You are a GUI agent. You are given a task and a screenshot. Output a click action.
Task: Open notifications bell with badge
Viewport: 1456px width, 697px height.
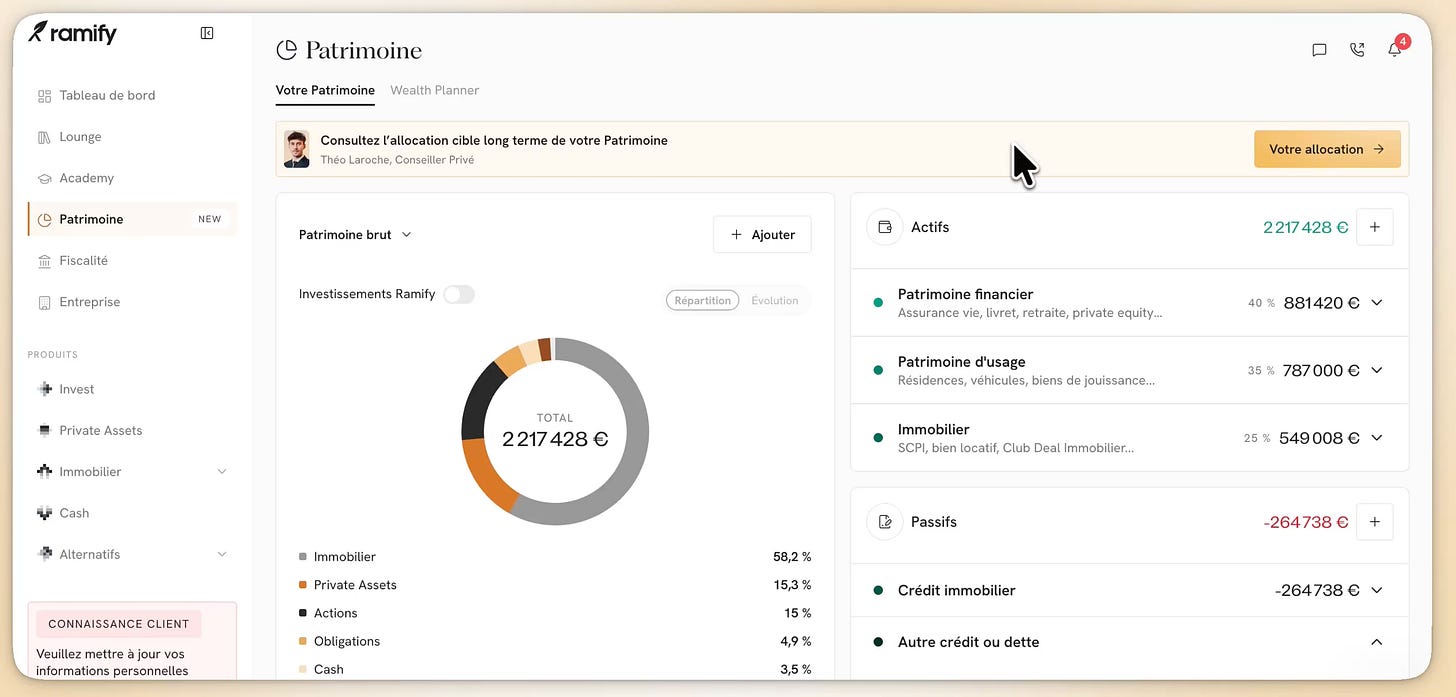coord(1396,47)
